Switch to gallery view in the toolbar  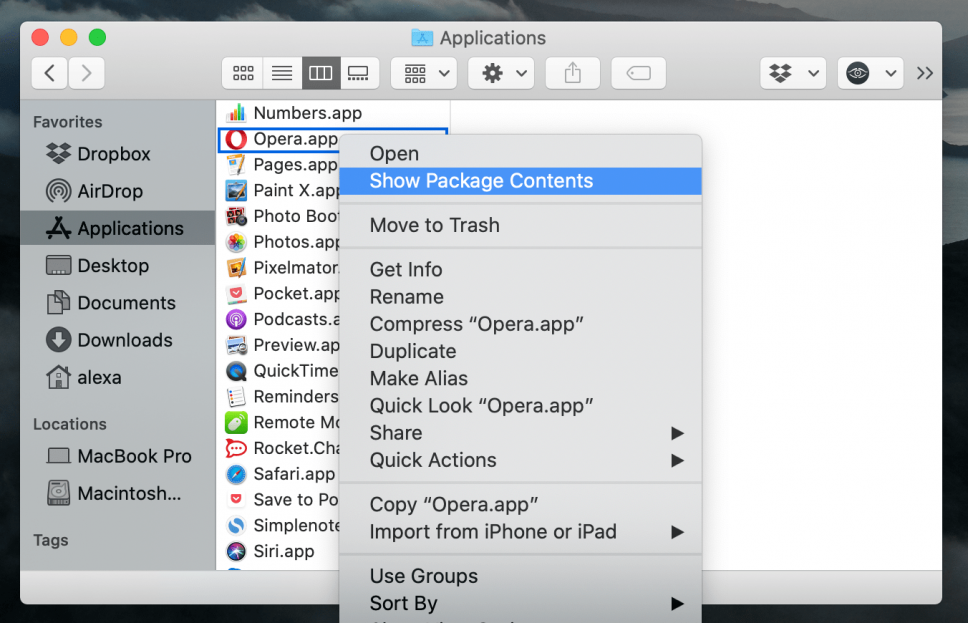[x=359, y=72]
